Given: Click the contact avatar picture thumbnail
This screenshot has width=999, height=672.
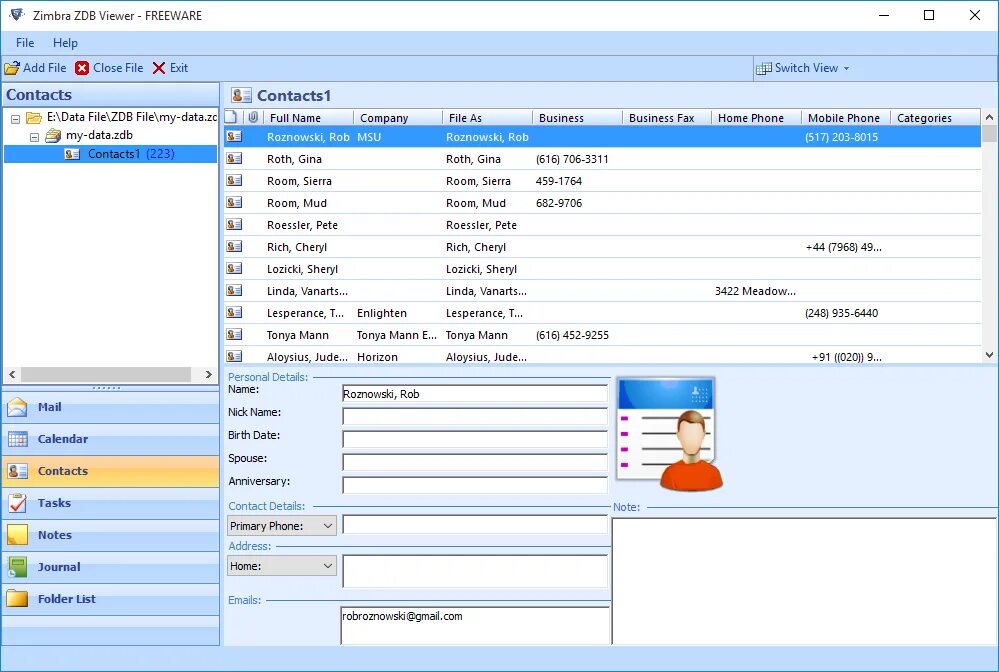Looking at the screenshot, I should pyautogui.click(x=670, y=434).
